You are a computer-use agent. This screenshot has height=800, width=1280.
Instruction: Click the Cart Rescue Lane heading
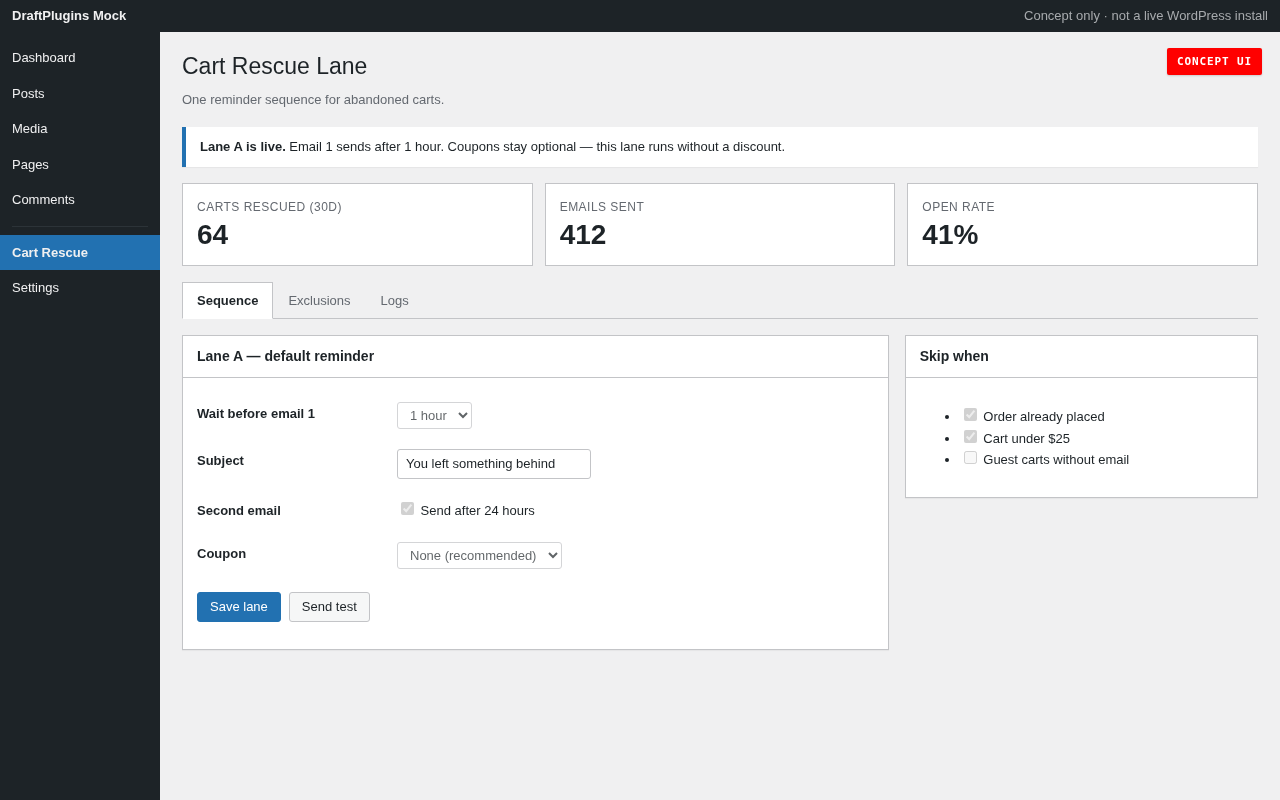pos(274,66)
